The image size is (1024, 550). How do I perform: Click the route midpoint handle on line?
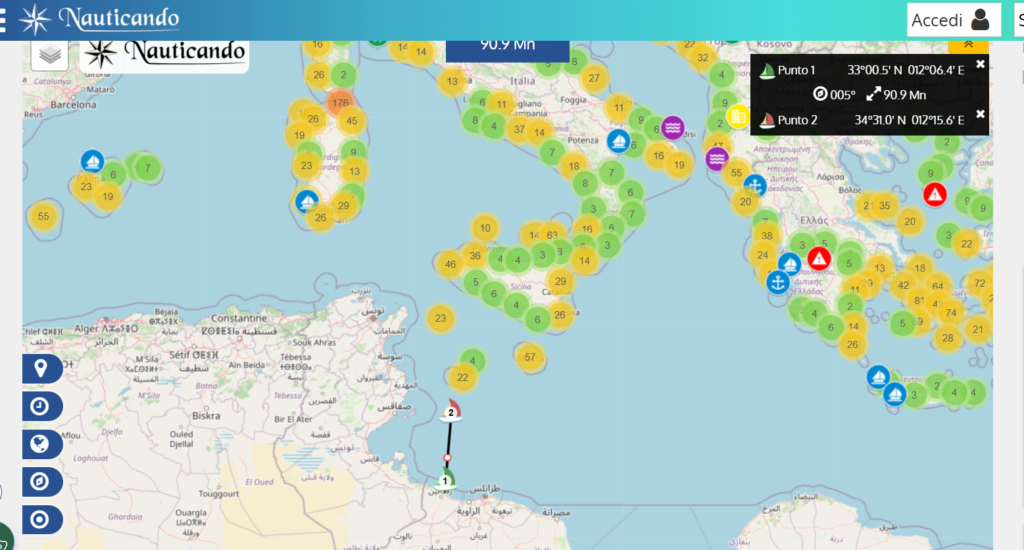[x=448, y=457]
